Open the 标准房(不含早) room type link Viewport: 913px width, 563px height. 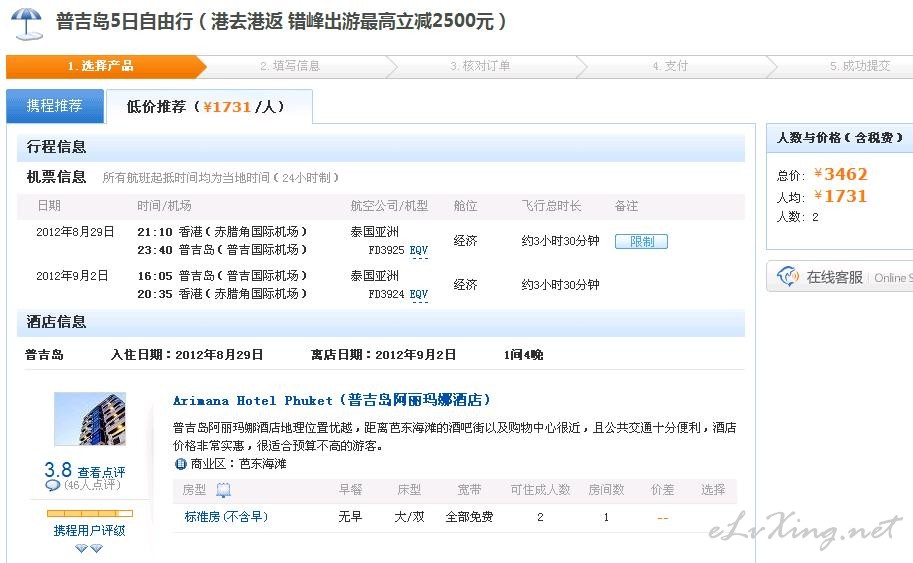pyautogui.click(x=226, y=517)
